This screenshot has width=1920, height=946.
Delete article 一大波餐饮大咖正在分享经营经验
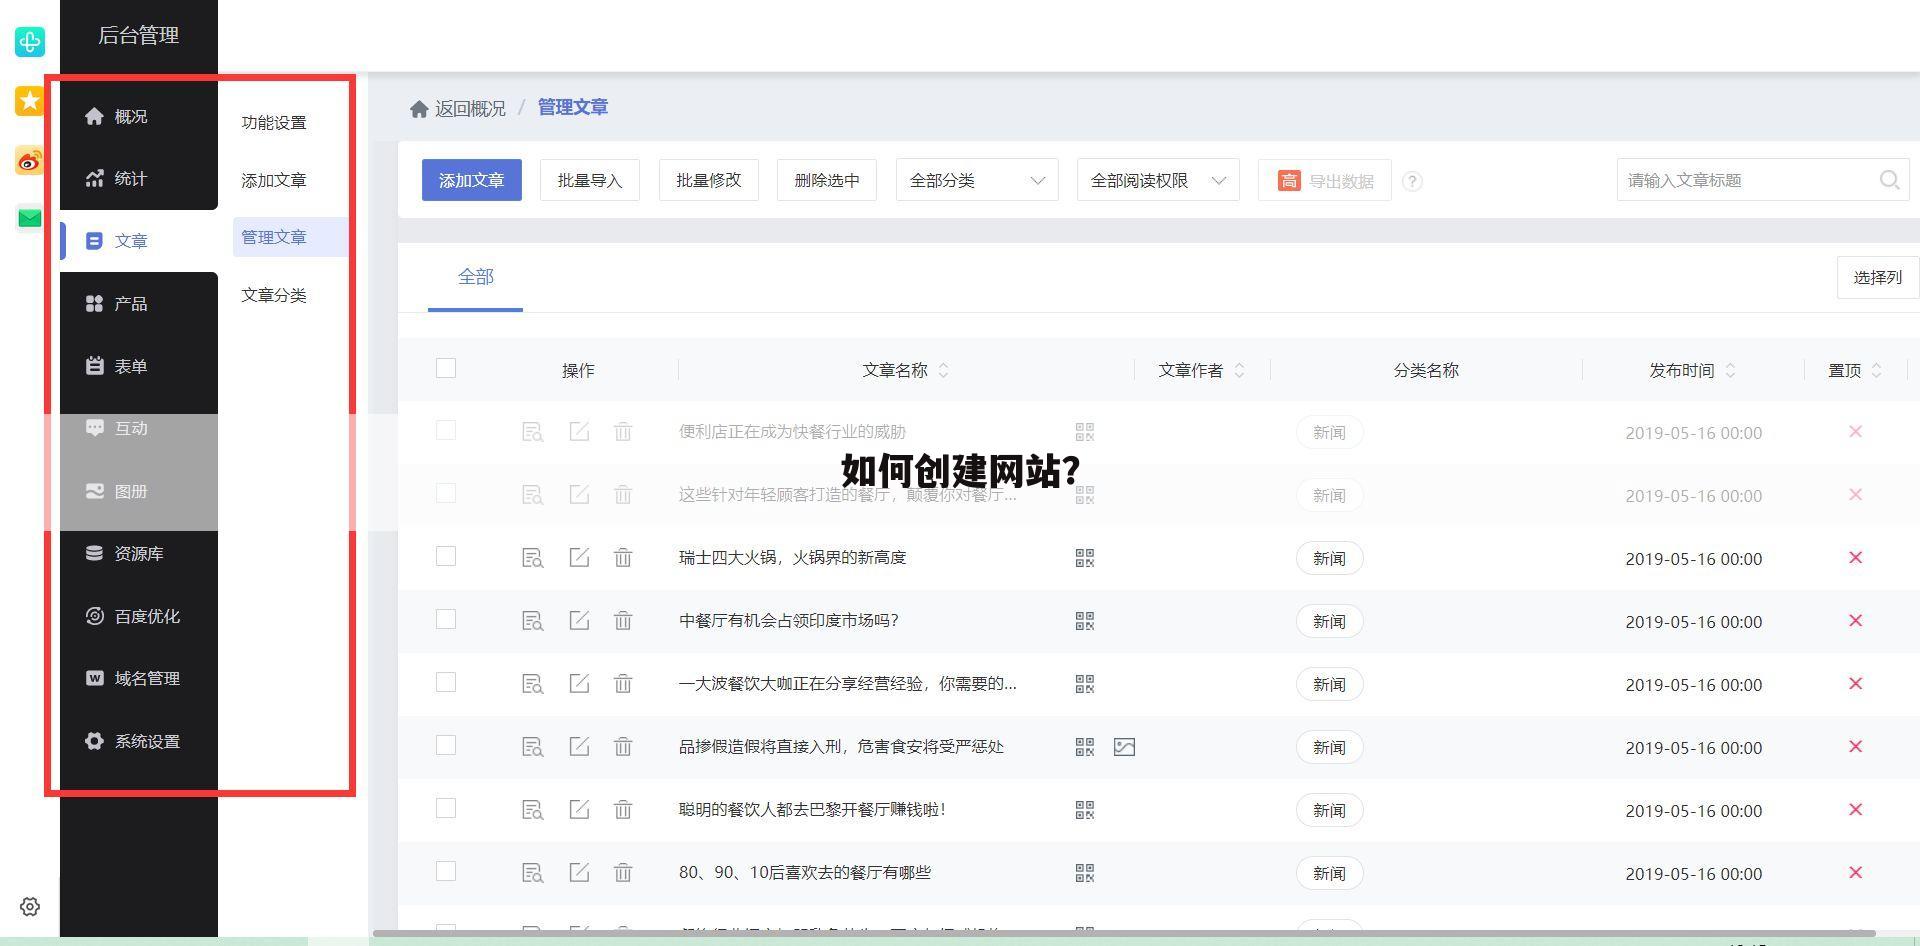click(623, 684)
